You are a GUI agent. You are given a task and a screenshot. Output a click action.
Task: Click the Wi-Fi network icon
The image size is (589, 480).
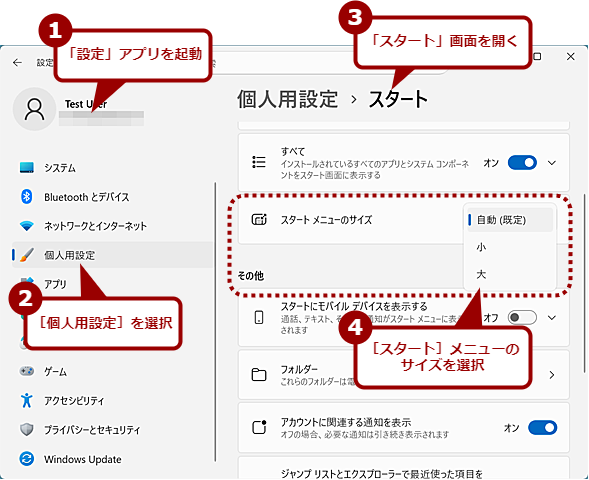coord(27,226)
